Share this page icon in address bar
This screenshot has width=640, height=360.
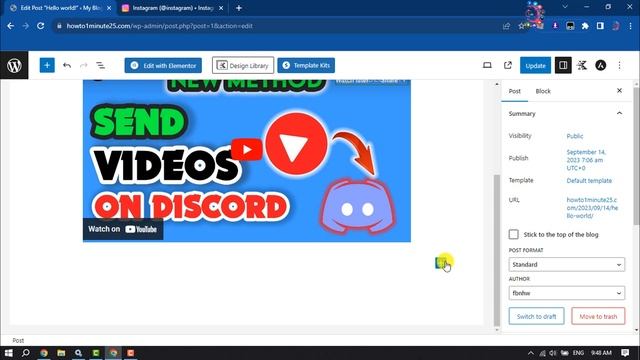coord(507,26)
